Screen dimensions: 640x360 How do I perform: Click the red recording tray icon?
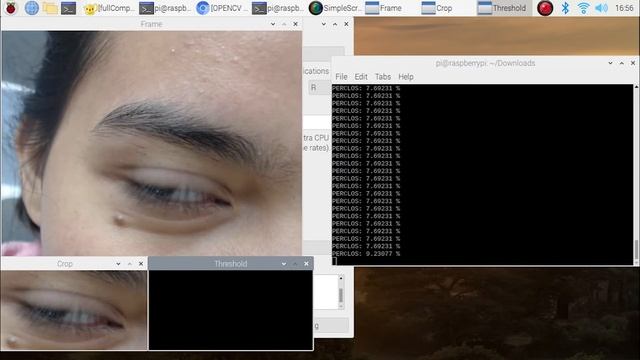point(545,8)
